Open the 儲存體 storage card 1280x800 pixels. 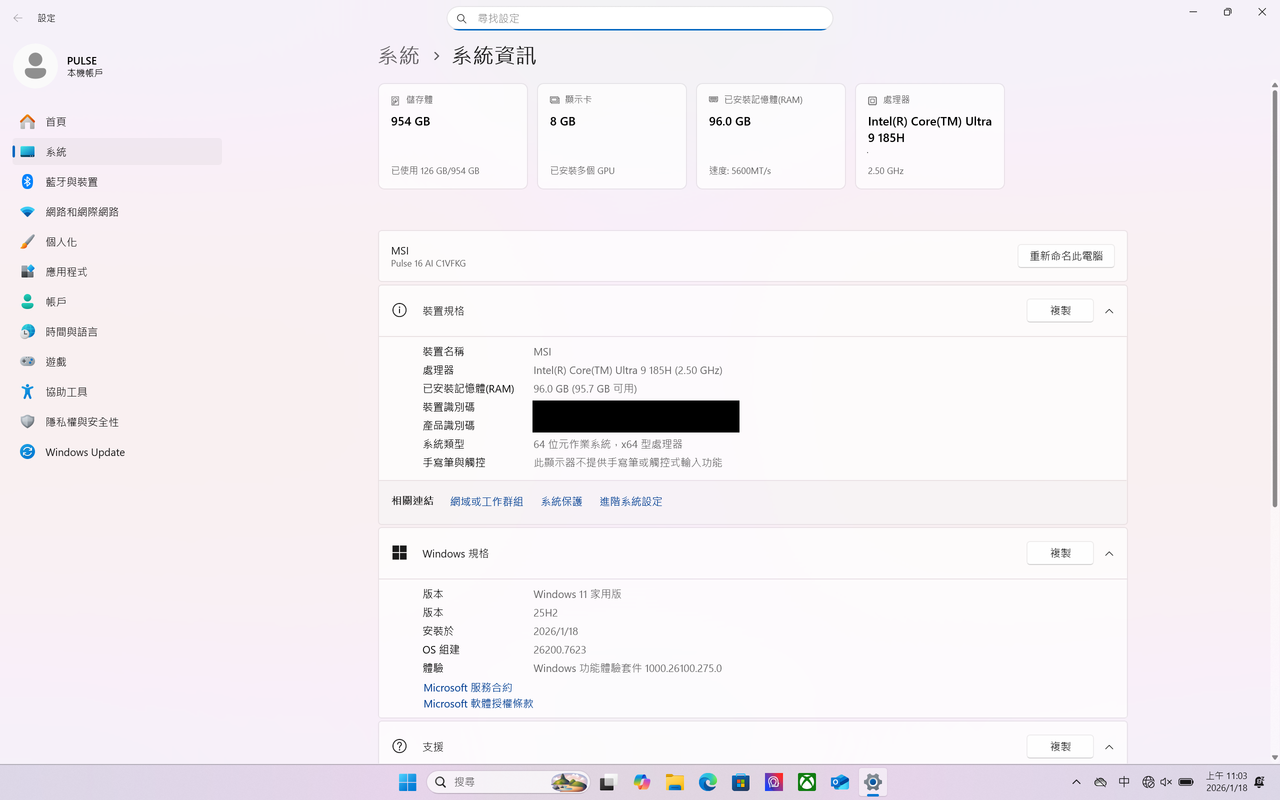pos(452,136)
